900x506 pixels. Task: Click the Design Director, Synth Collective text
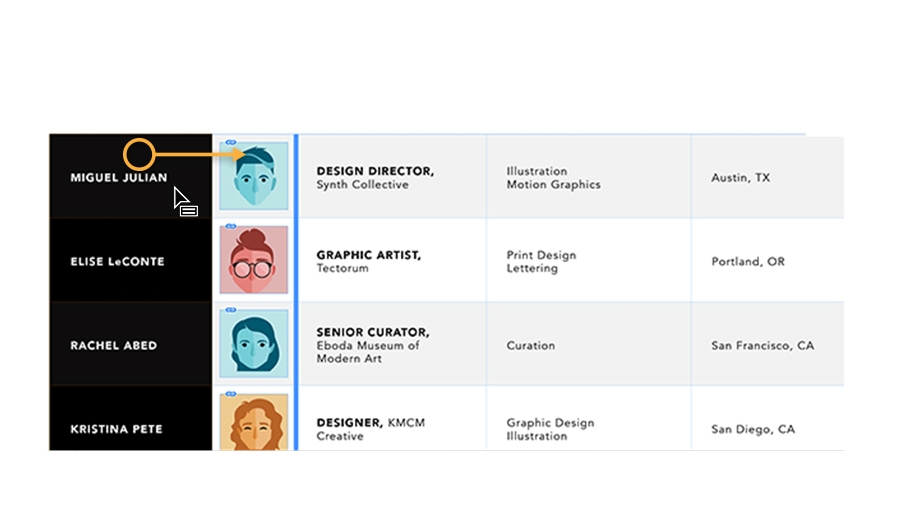[375, 178]
